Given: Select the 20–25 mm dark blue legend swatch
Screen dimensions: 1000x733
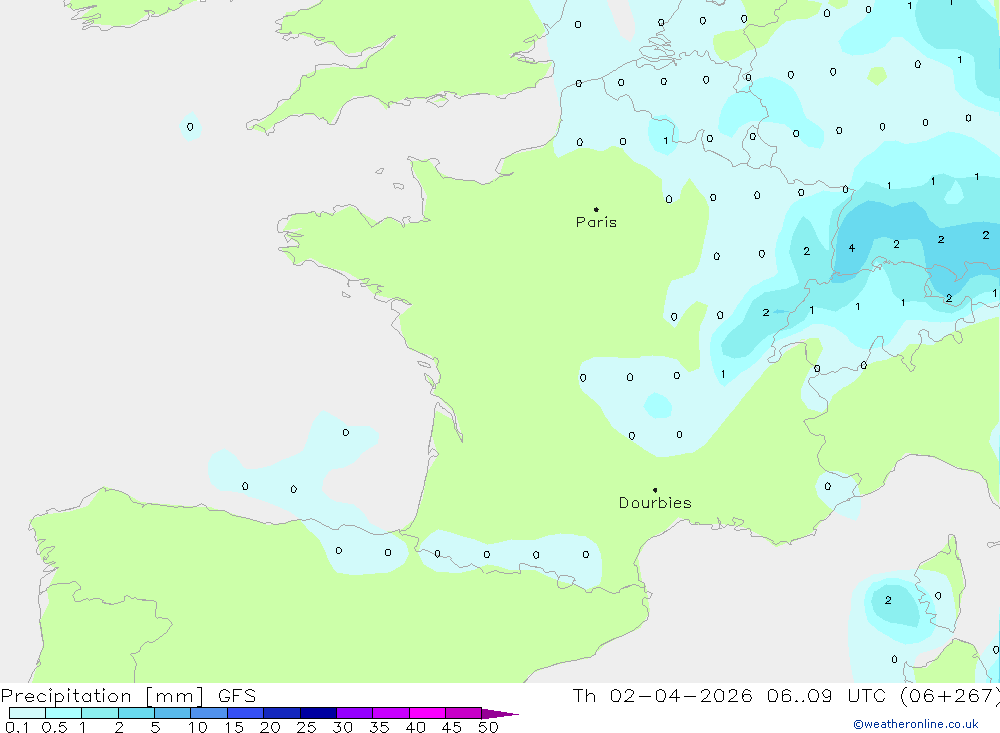Looking at the screenshot, I should [281, 713].
